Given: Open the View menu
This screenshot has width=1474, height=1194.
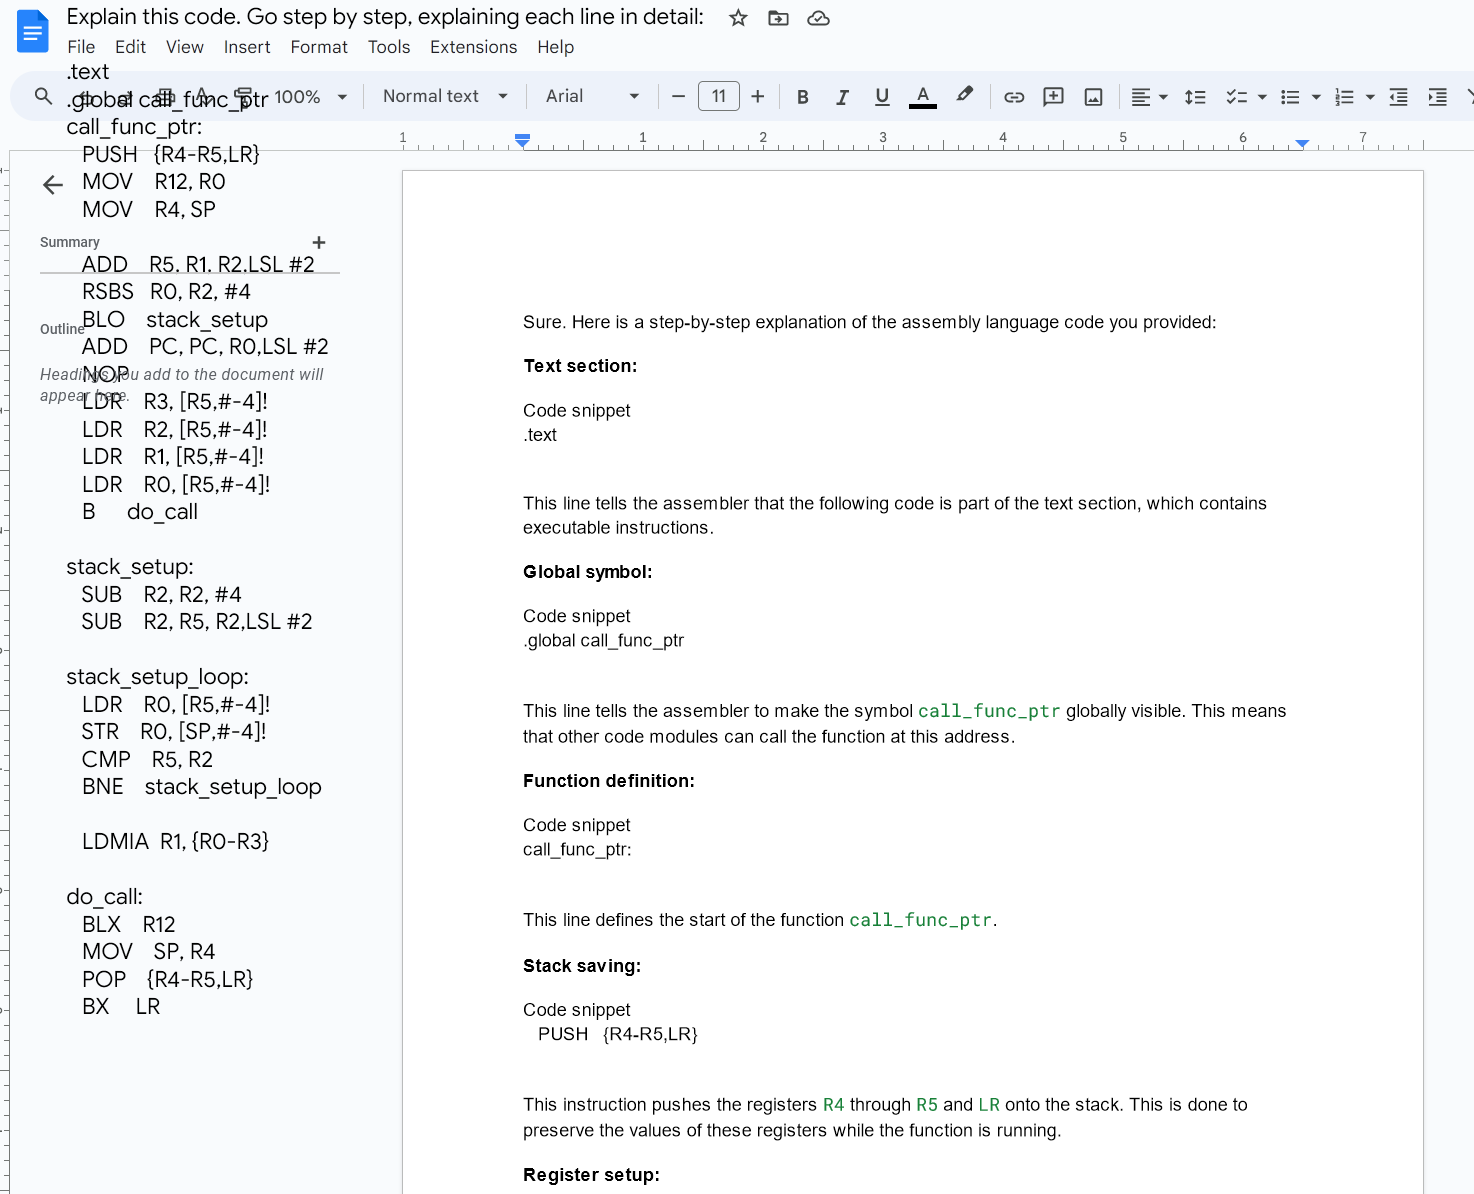Looking at the screenshot, I should pos(185,47).
